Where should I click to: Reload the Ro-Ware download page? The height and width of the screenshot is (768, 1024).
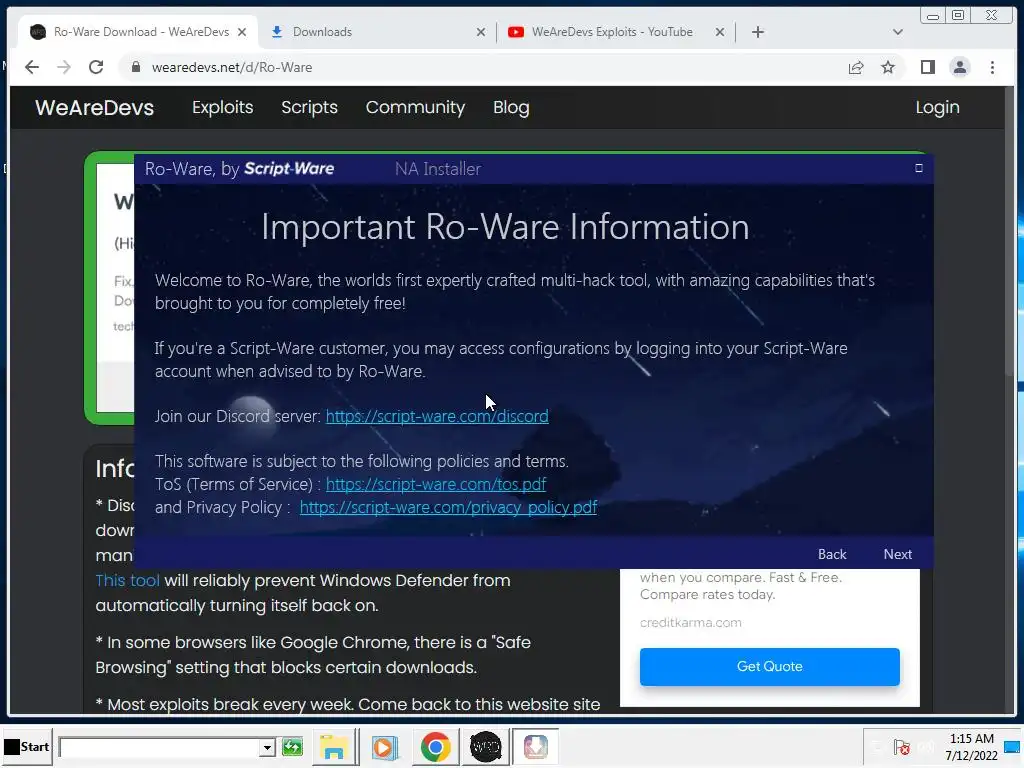coord(96,67)
